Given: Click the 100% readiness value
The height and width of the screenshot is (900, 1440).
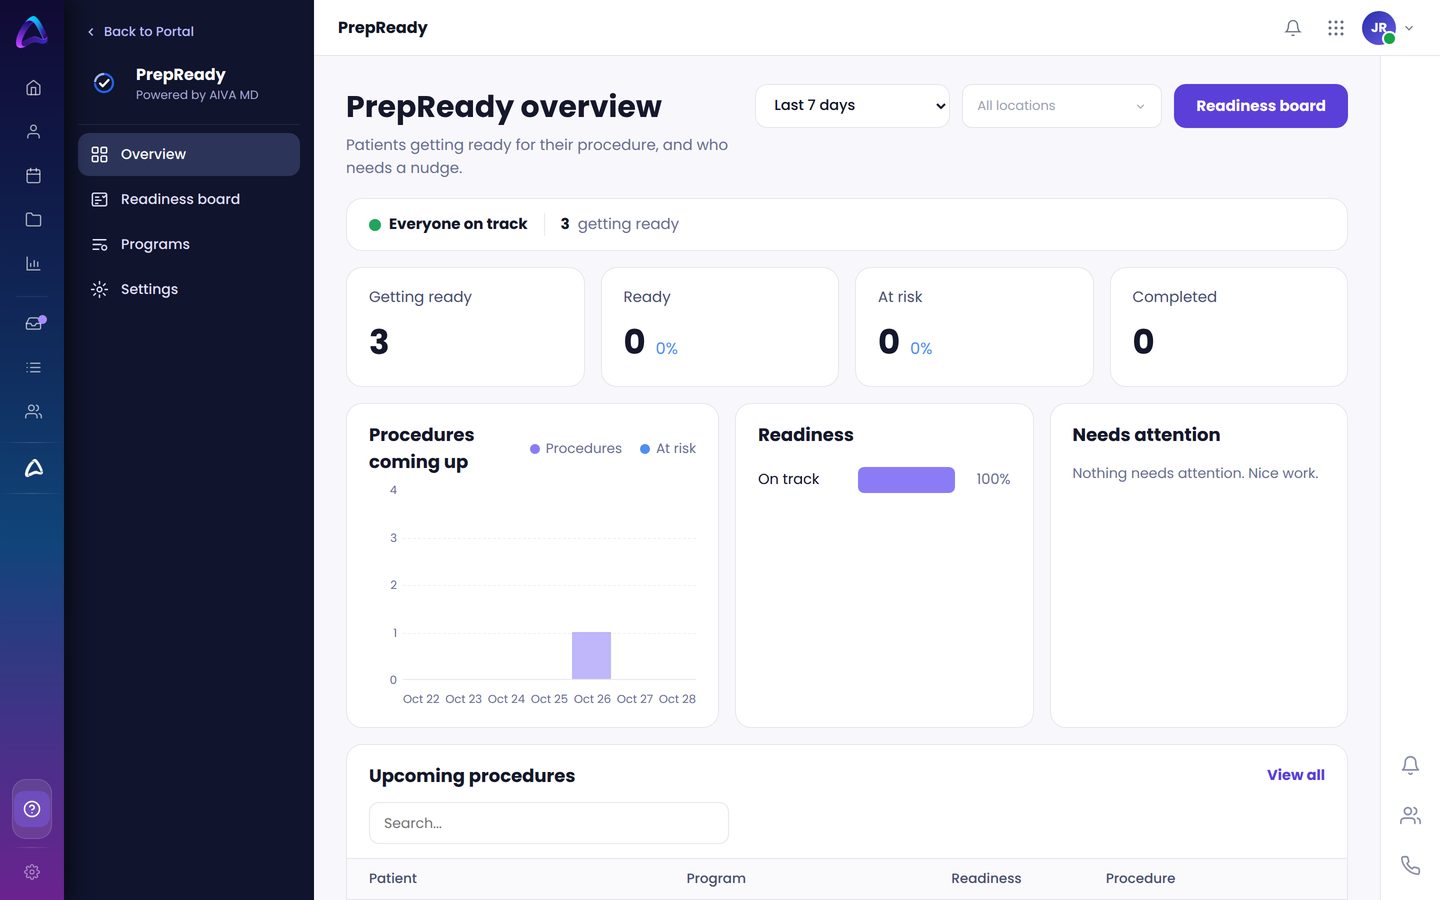Looking at the screenshot, I should pyautogui.click(x=993, y=480).
